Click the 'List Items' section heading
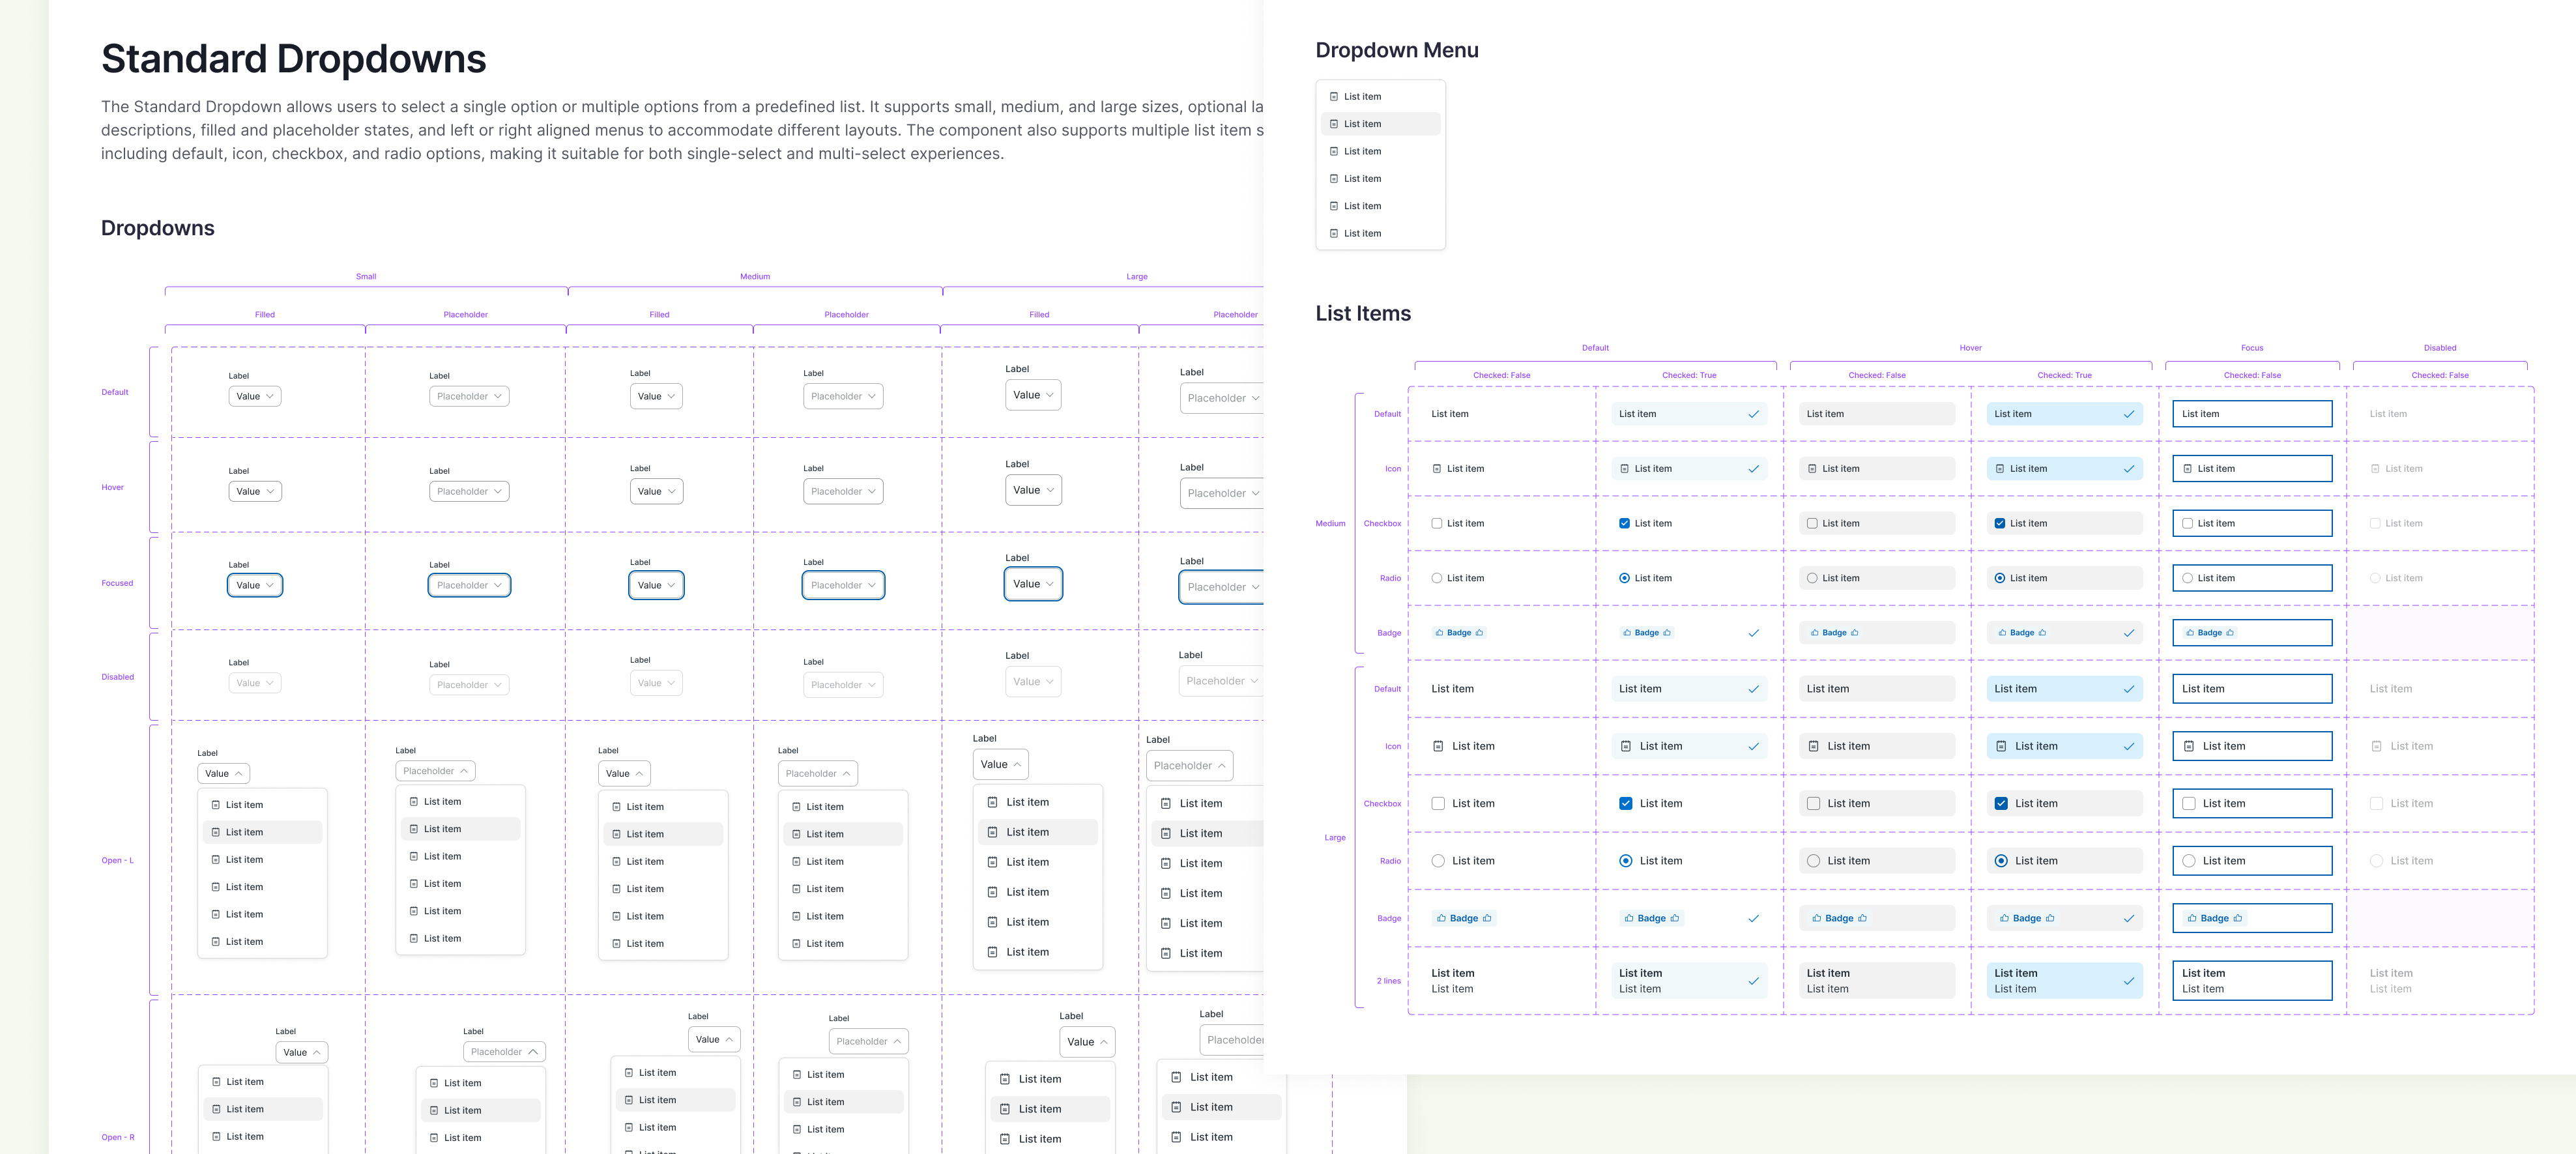The image size is (2576, 1154). pyautogui.click(x=1363, y=314)
